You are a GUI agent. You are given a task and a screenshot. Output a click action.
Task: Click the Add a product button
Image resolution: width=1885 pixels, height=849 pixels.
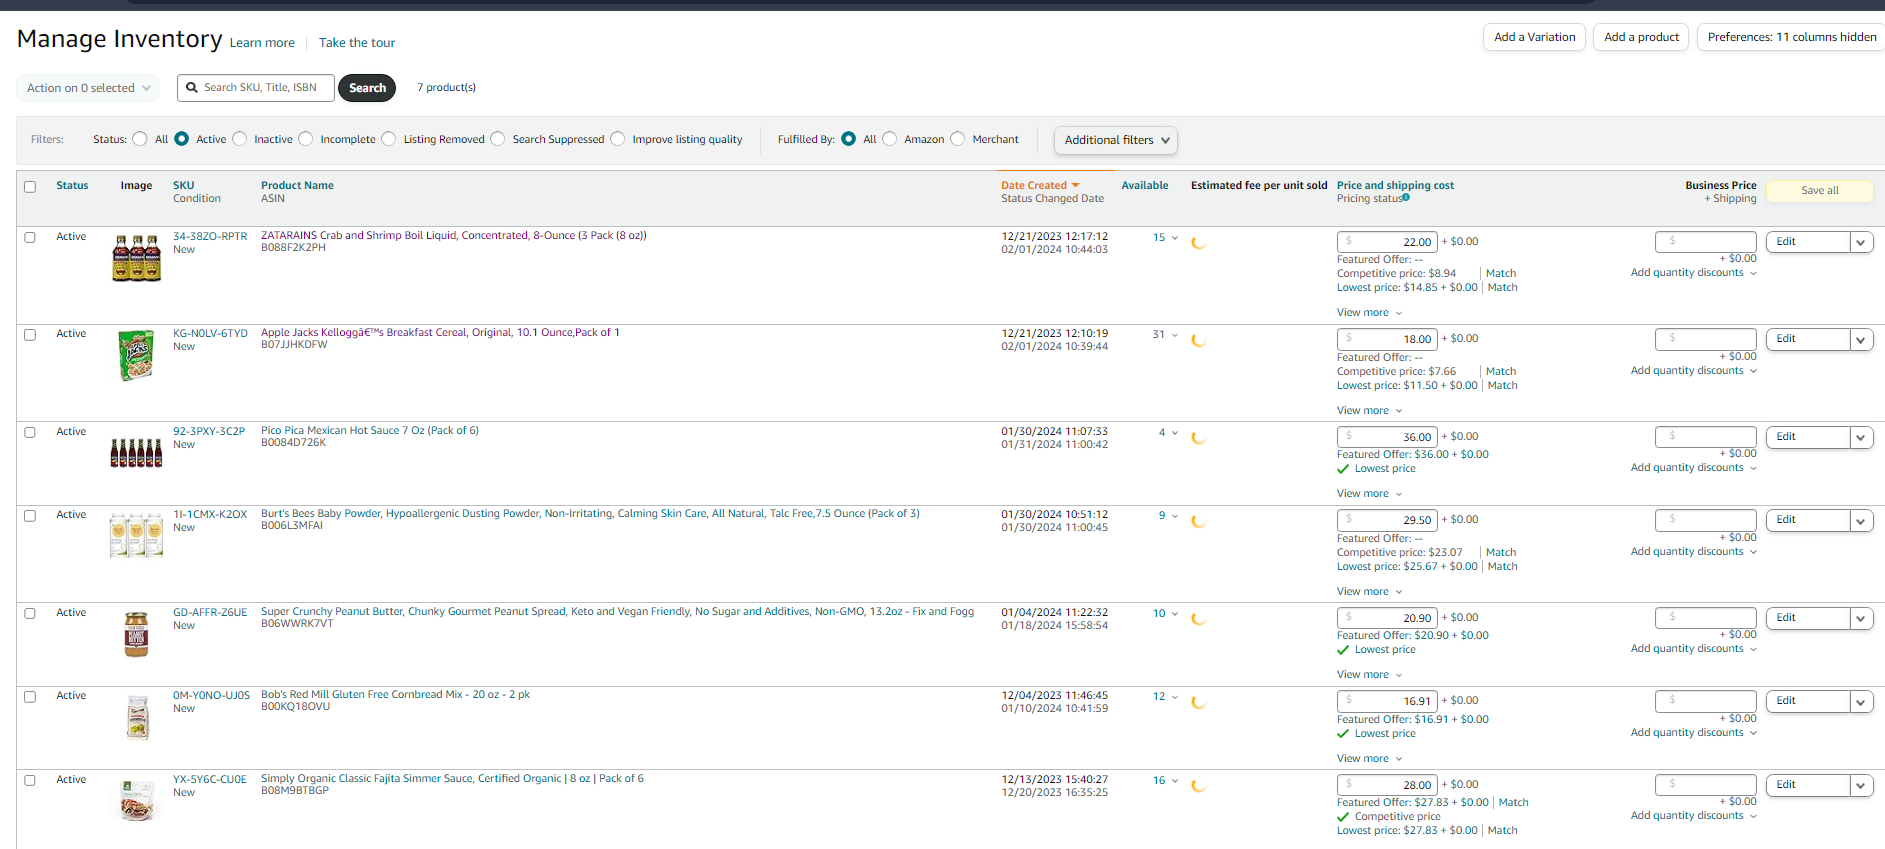(1641, 38)
